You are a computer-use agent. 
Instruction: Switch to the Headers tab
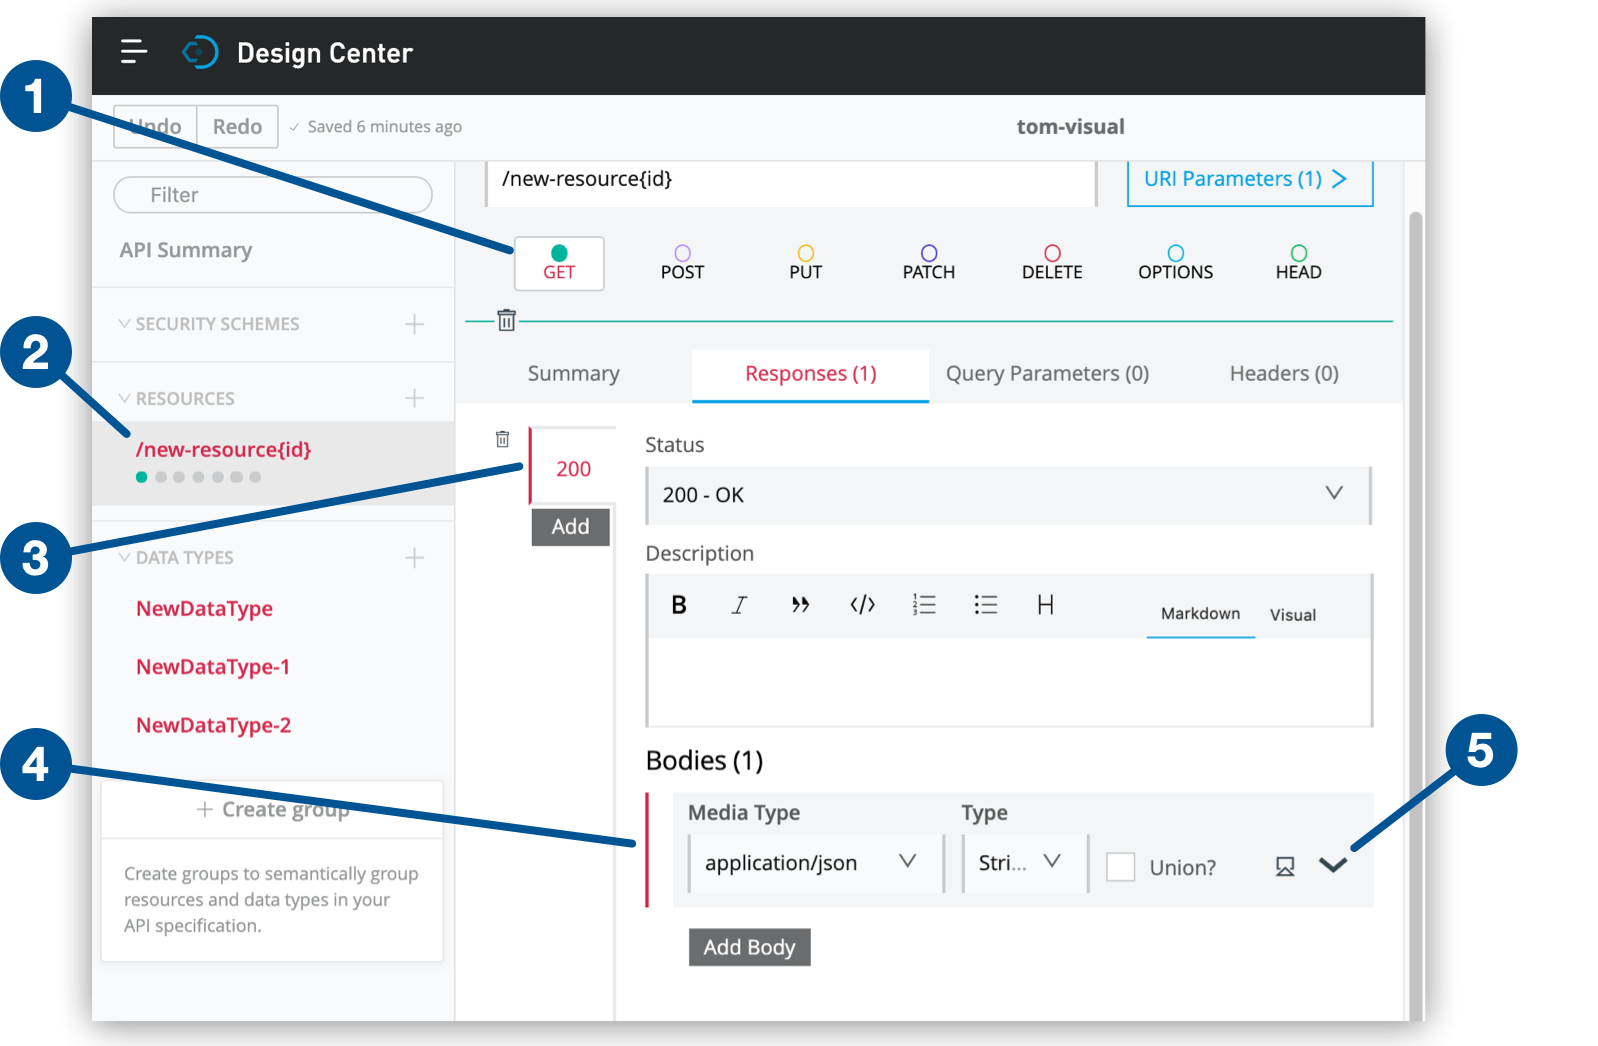point(1284,374)
